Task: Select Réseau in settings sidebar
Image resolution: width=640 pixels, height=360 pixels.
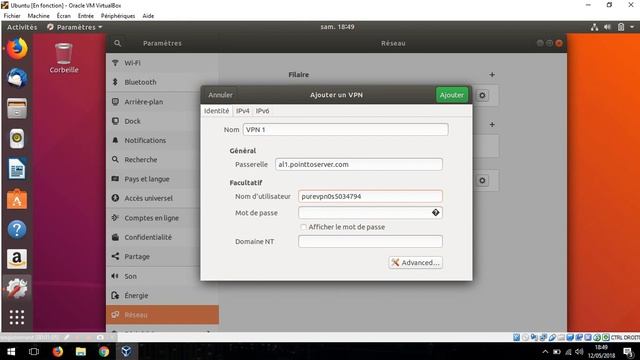Action: click(x=162, y=315)
